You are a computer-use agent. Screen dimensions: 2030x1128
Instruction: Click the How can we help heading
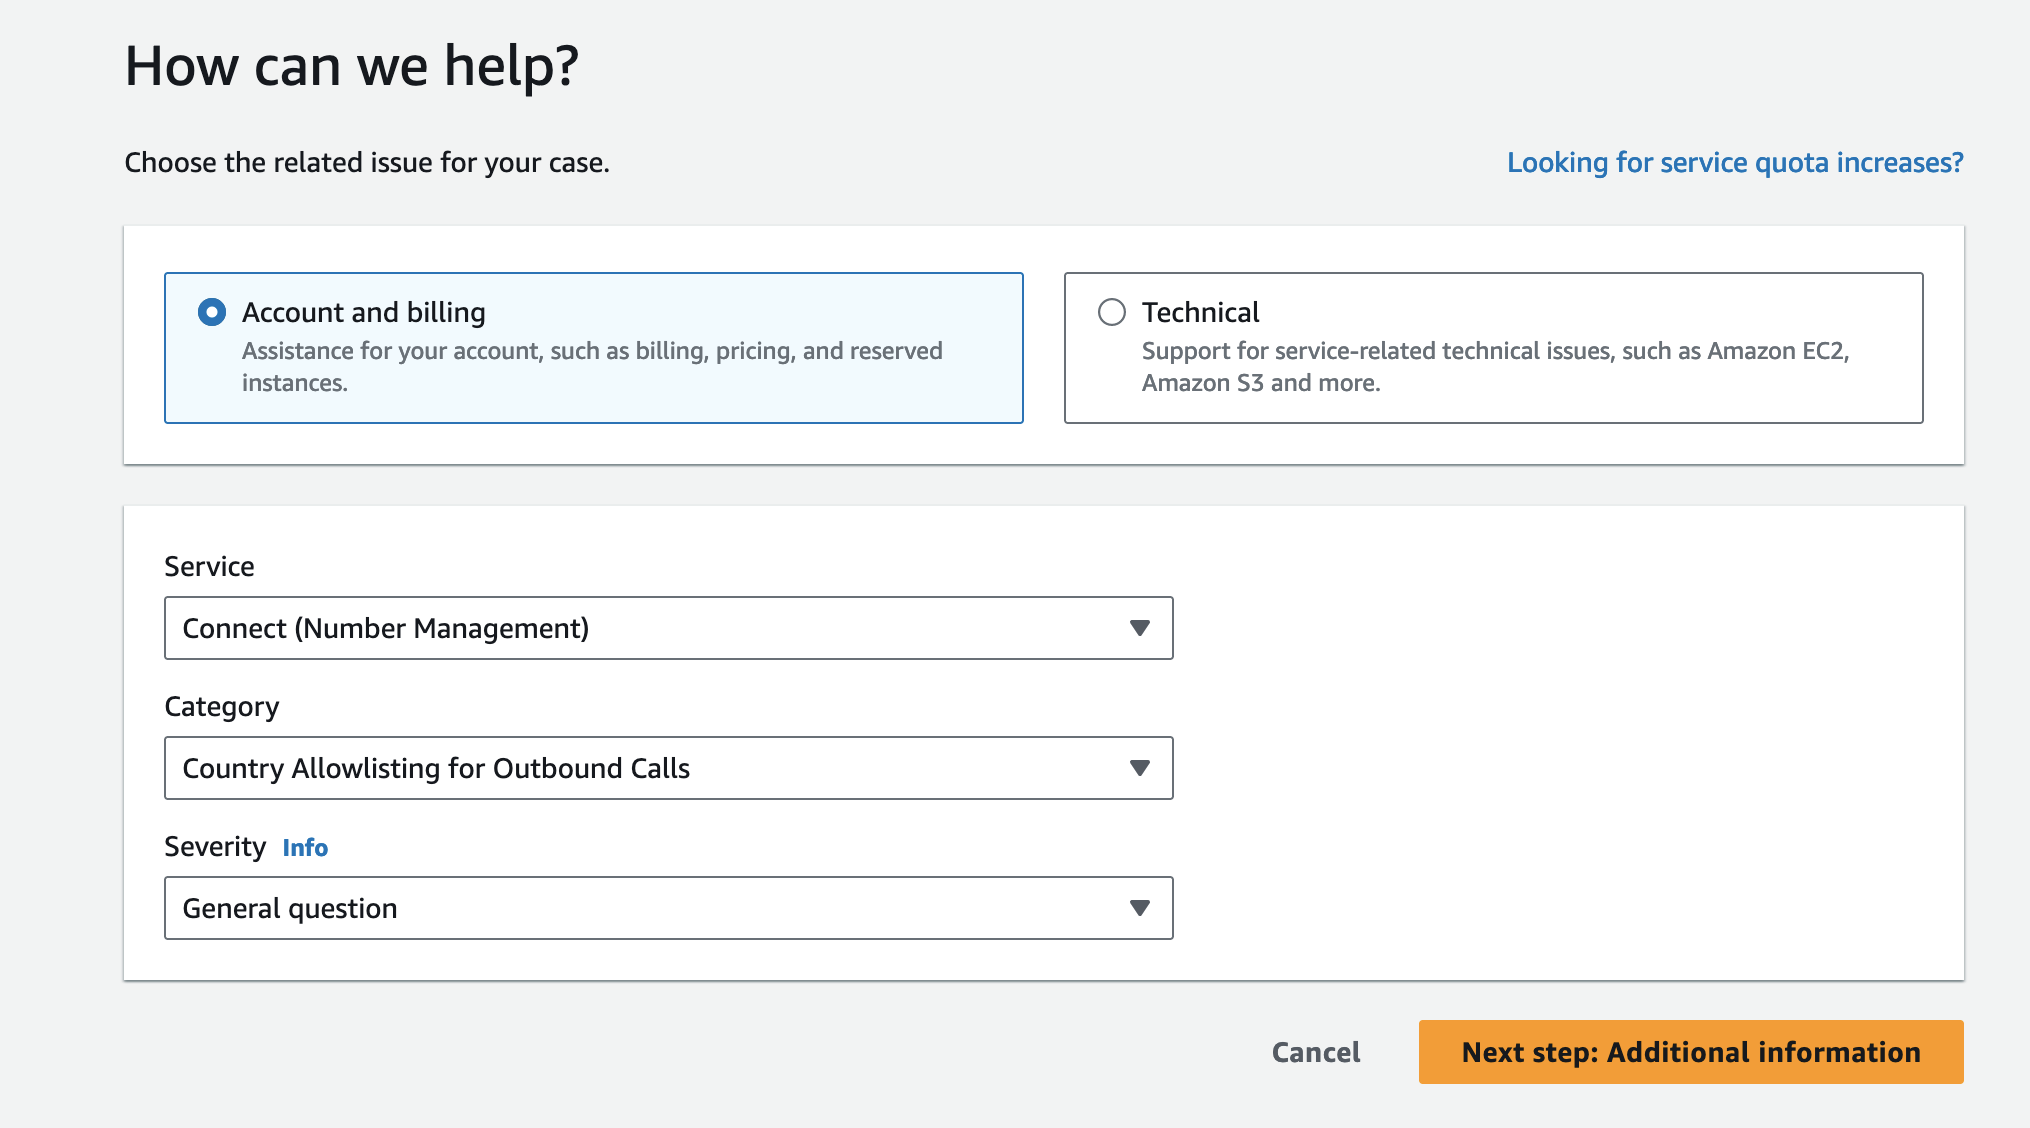pyautogui.click(x=351, y=66)
